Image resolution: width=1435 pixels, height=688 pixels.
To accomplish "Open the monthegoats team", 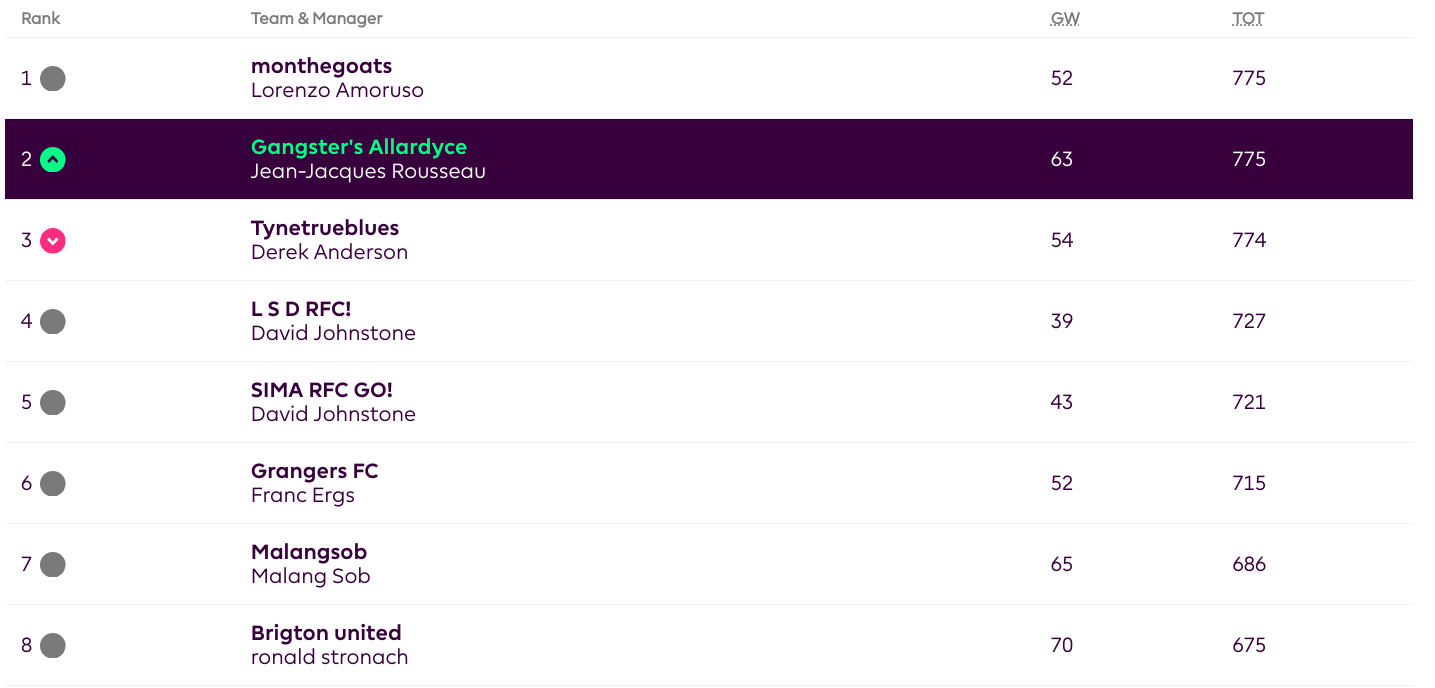I will click(x=321, y=66).
